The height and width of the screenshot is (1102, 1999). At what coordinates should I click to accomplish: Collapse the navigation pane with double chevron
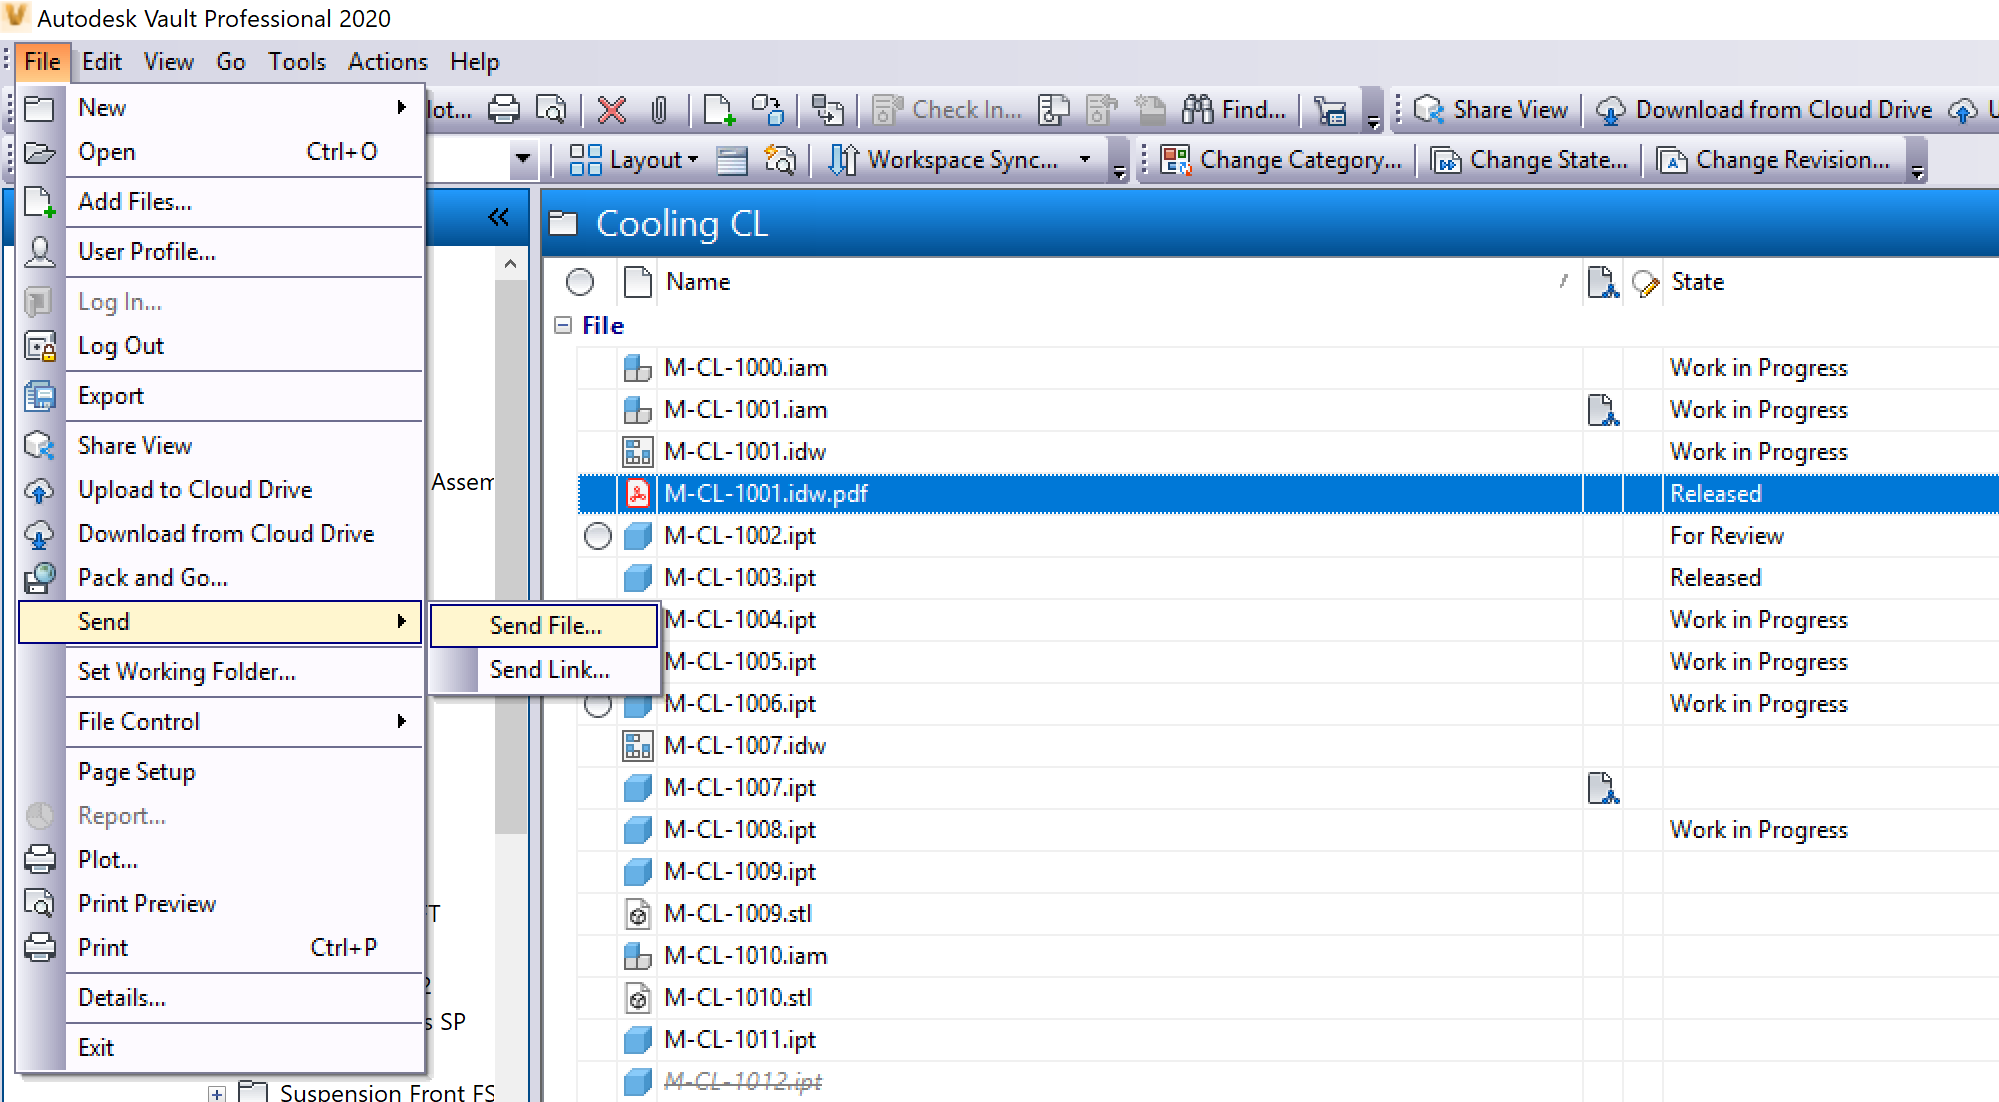[498, 217]
